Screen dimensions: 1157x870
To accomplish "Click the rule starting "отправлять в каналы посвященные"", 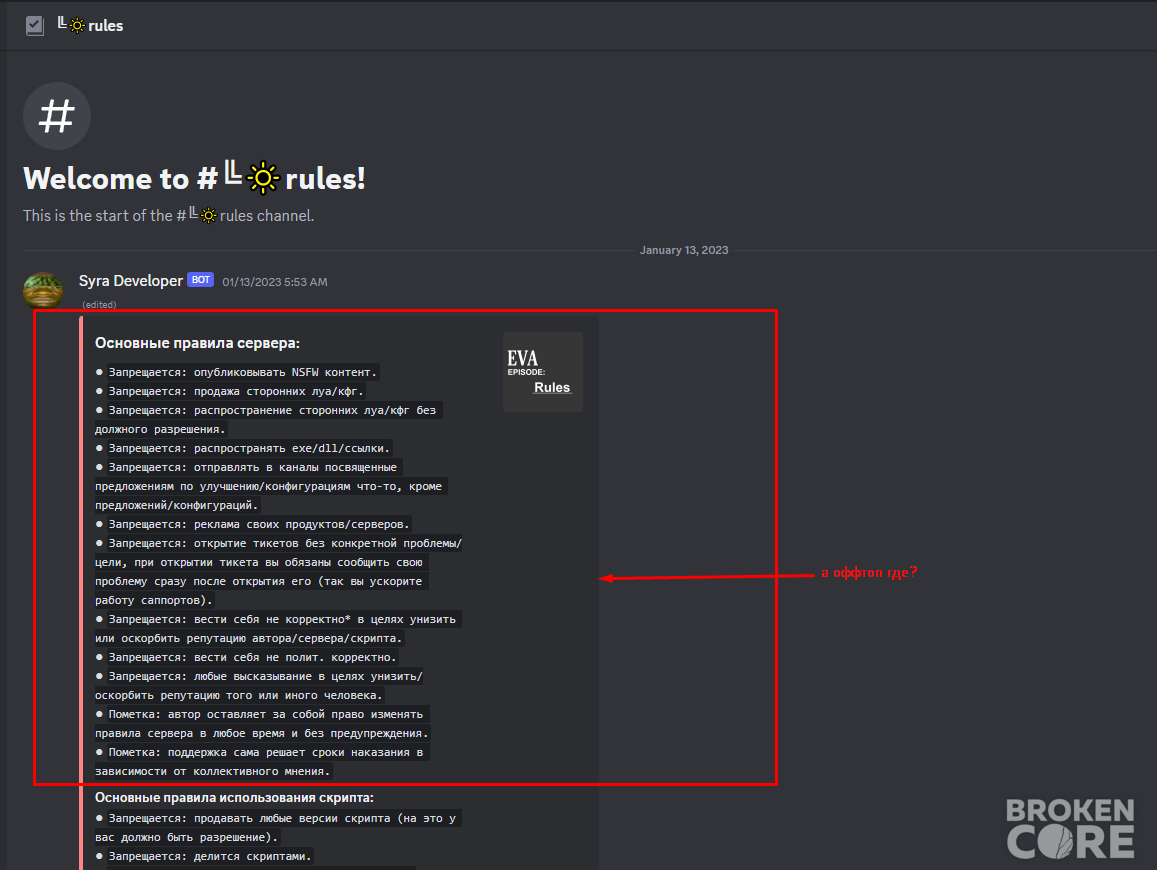I will 271,486.
